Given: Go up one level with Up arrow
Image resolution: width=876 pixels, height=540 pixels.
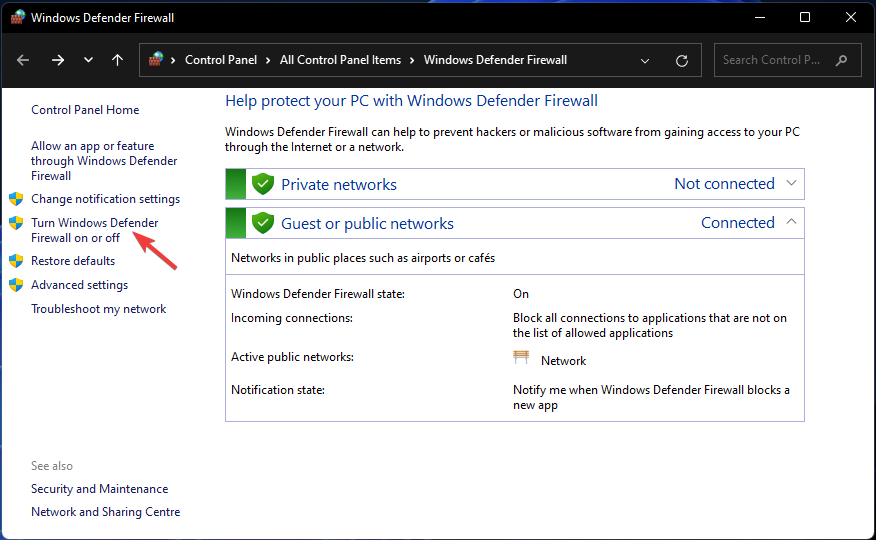Looking at the screenshot, I should point(117,60).
